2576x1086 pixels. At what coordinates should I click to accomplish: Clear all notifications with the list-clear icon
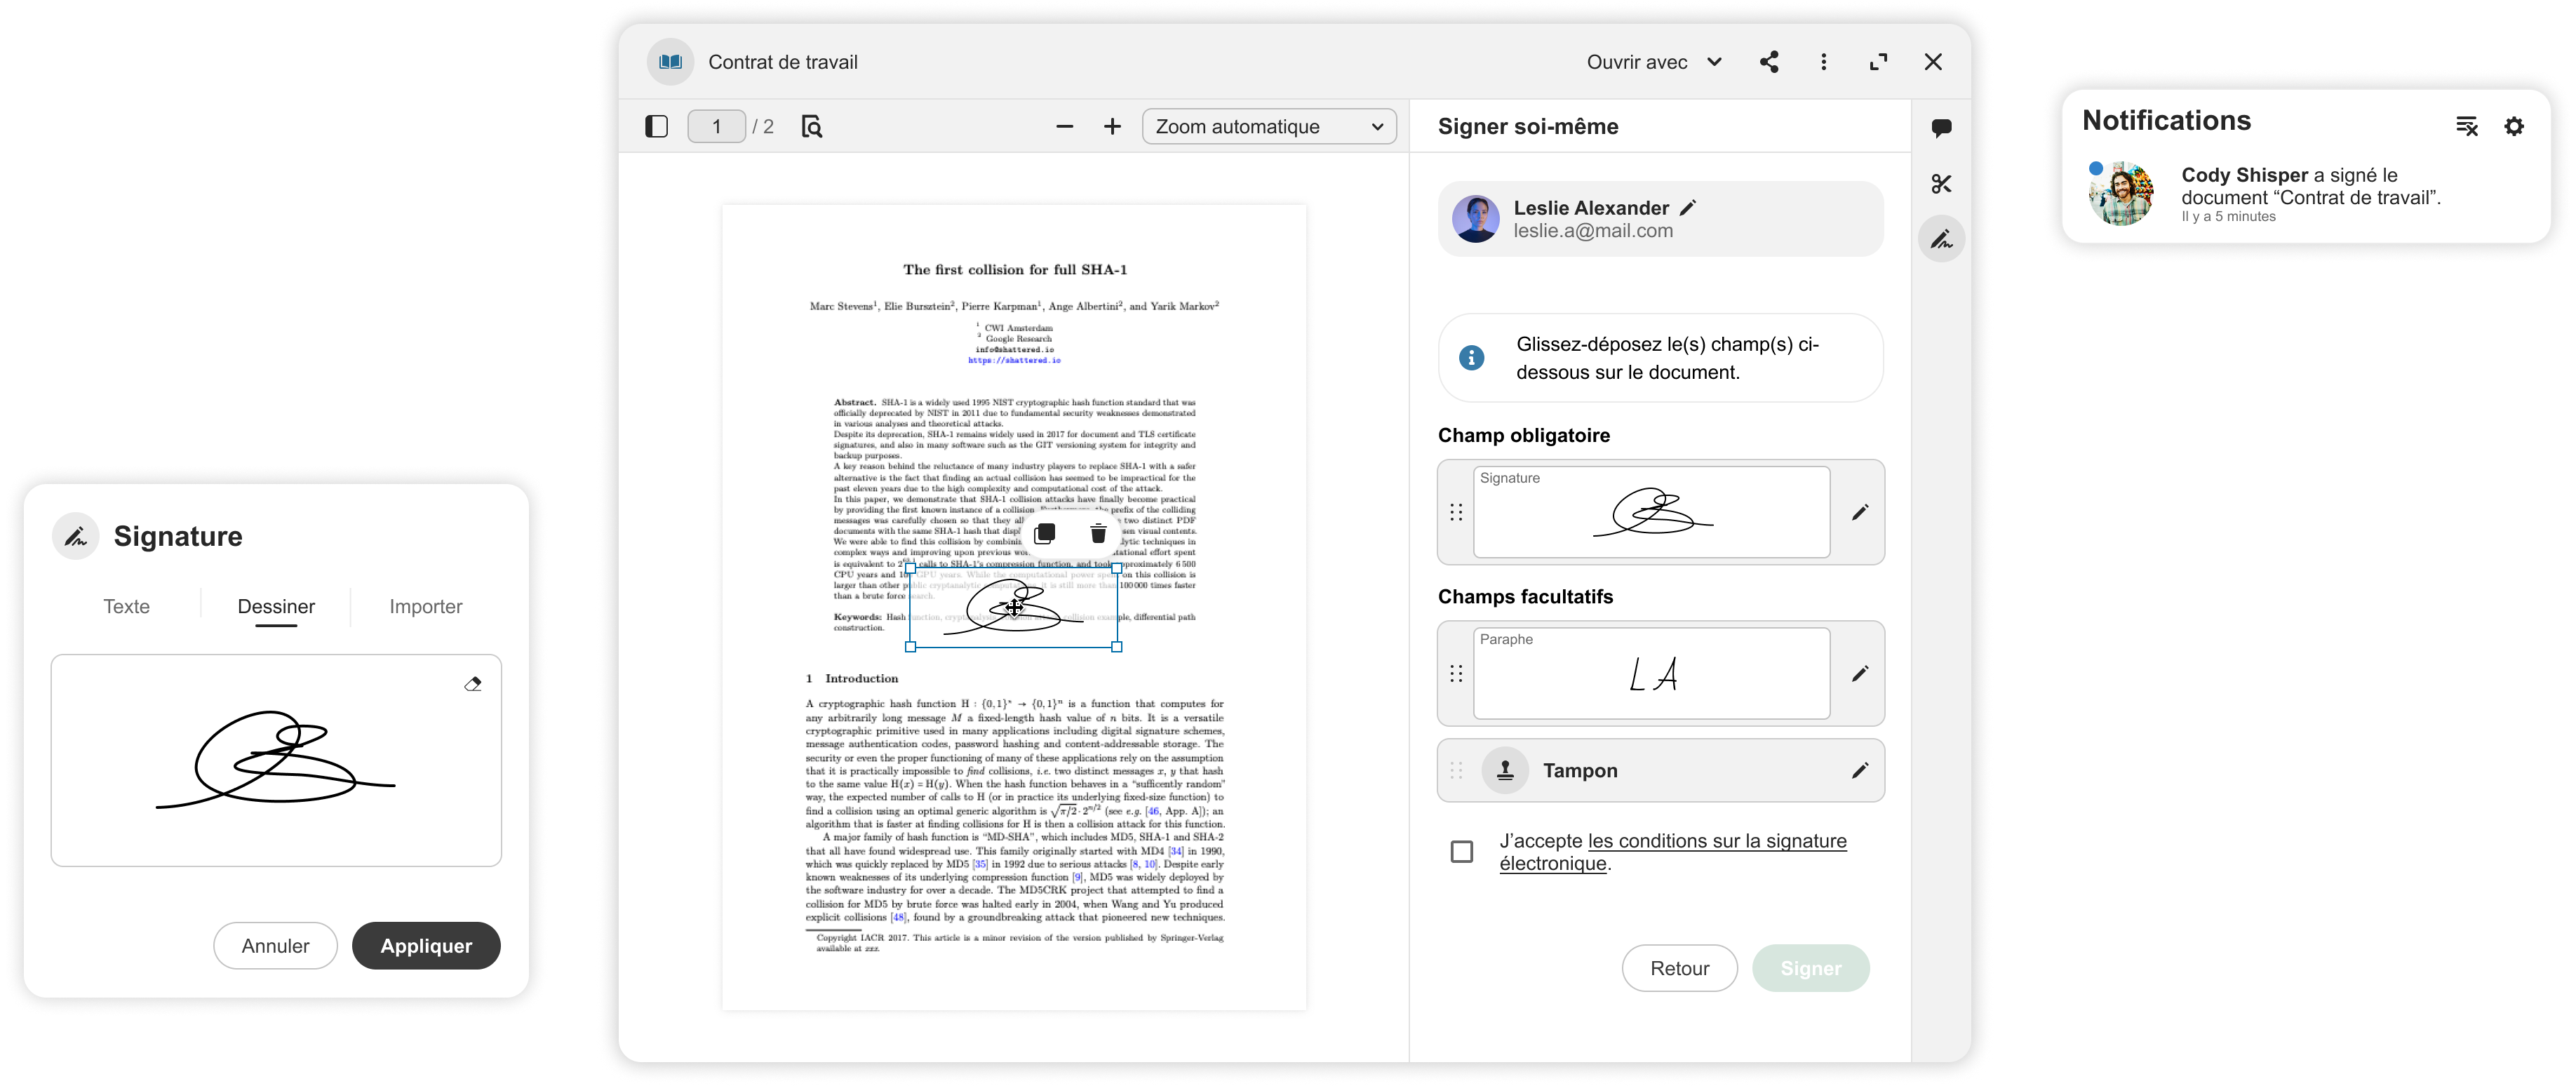(2466, 126)
